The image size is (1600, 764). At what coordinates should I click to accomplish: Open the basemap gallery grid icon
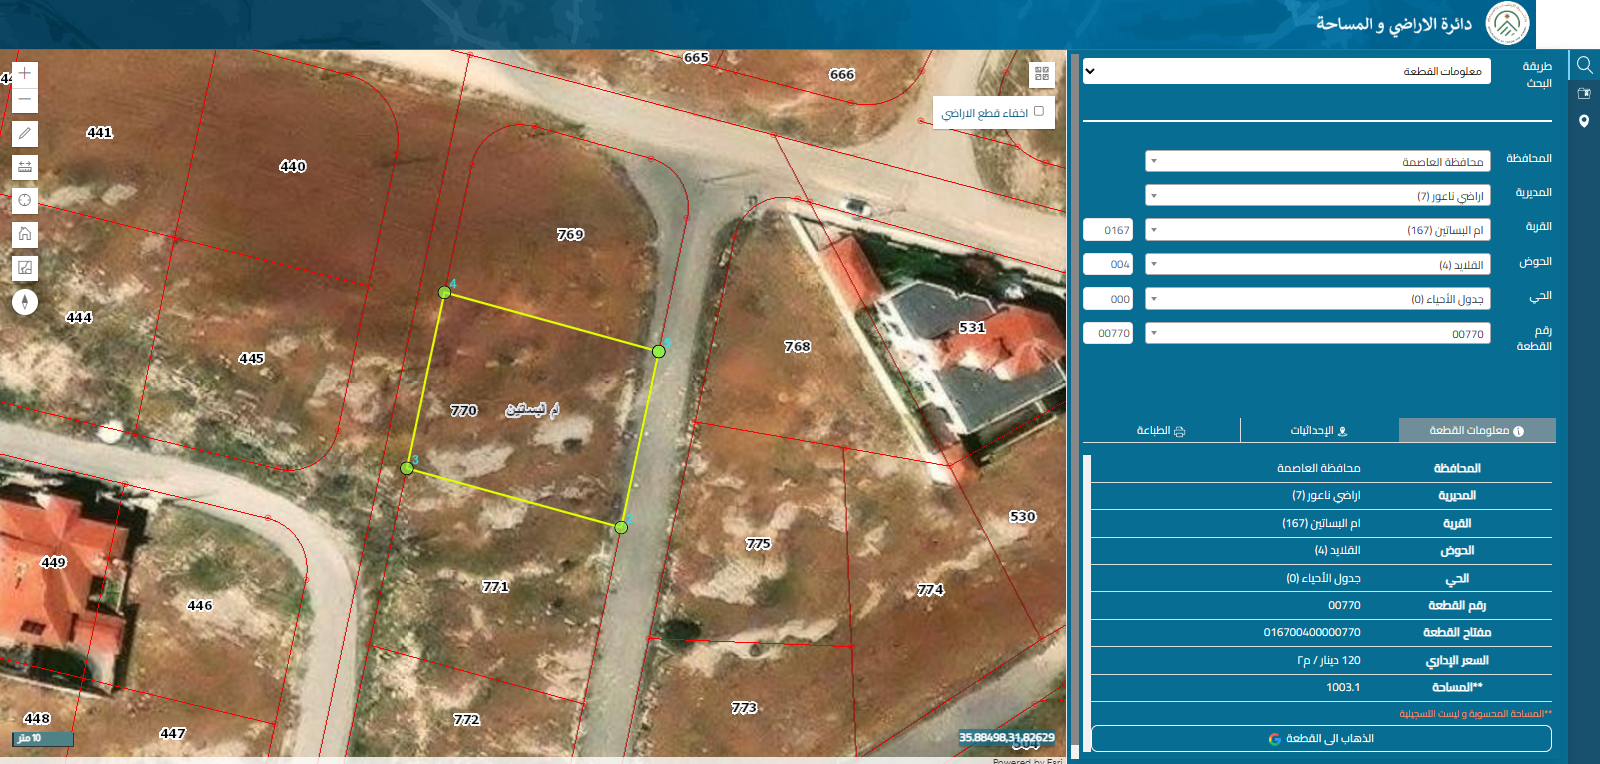1042,74
